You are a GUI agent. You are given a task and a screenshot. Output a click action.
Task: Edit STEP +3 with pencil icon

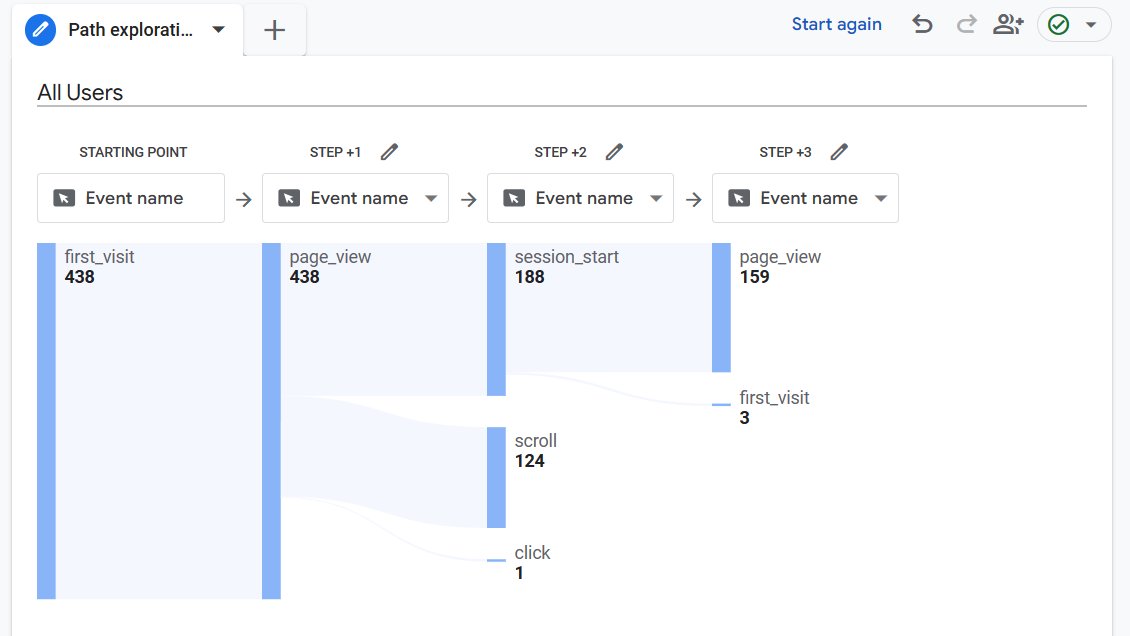[x=839, y=152]
